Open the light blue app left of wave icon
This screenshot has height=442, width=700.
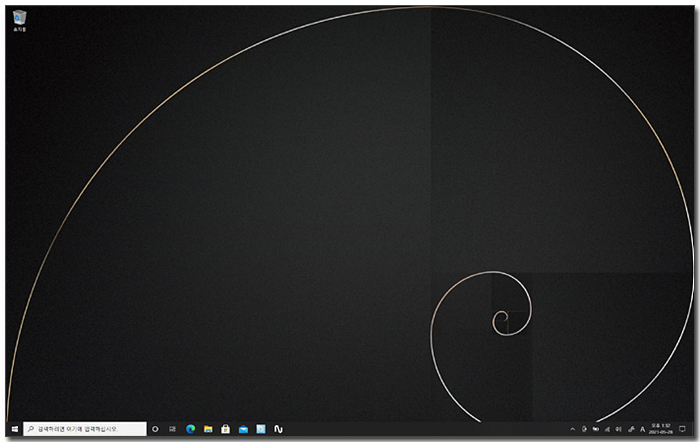[x=261, y=429]
